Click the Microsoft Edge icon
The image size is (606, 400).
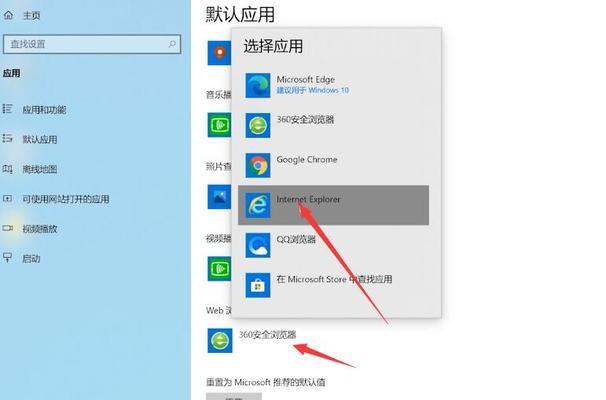pos(258,85)
